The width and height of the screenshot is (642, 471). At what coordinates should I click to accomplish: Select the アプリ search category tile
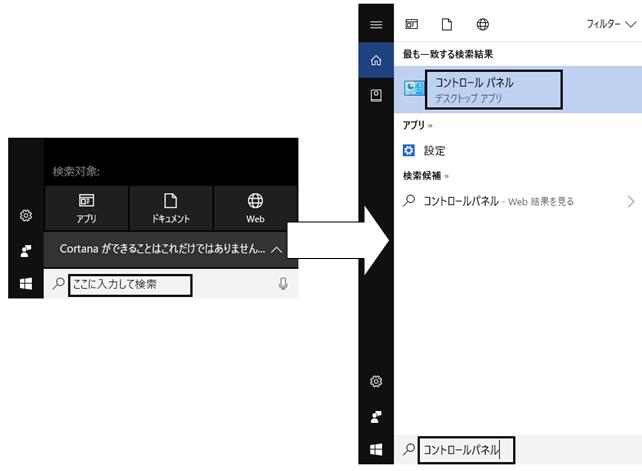[86, 208]
